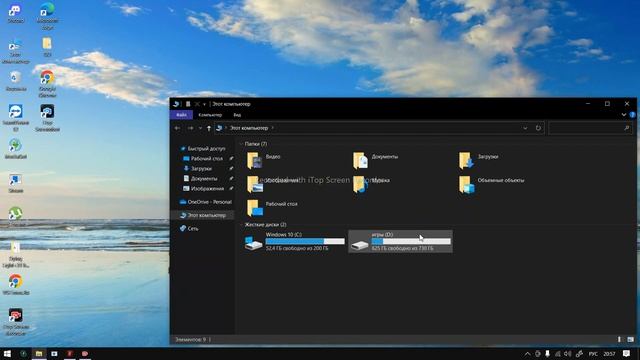Open Корзина recycle bin on desktop
This screenshot has height=360, width=640.
(16, 81)
